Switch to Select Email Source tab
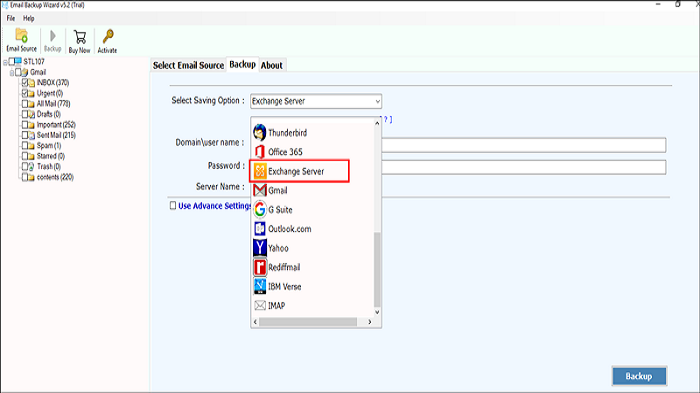The height and width of the screenshot is (393, 700). click(x=188, y=65)
